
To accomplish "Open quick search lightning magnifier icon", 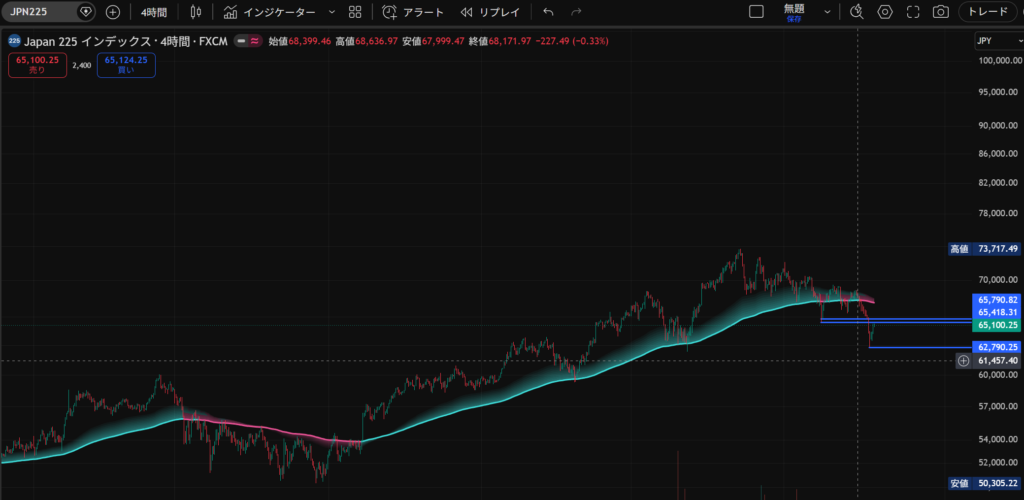I will (857, 12).
